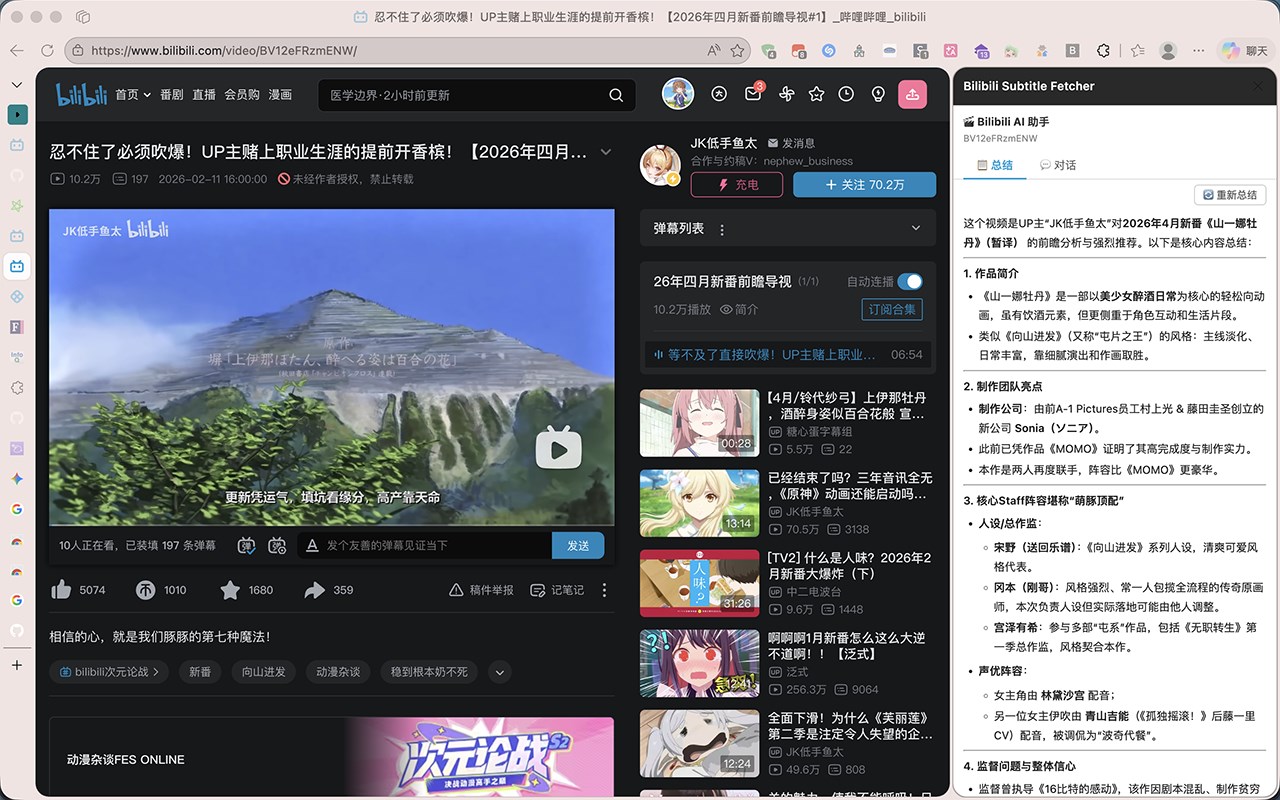Image resolution: width=1280 pixels, height=800 pixels.
Task: Open the Edge Copilot 聊天 button
Action: point(1244,50)
